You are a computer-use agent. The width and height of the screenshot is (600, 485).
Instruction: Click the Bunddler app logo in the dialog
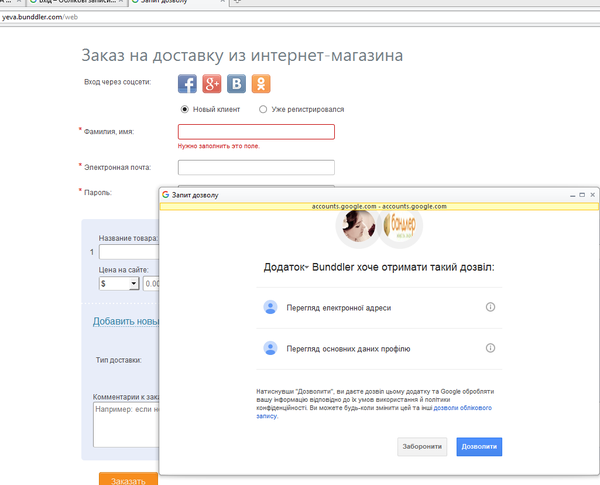point(399,225)
